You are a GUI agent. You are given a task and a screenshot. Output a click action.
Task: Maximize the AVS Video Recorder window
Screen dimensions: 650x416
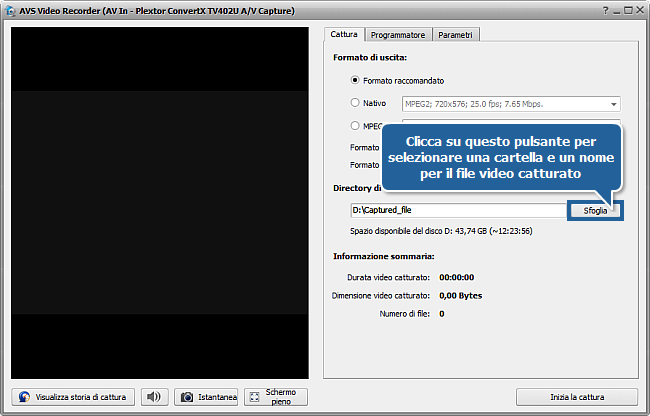point(627,9)
